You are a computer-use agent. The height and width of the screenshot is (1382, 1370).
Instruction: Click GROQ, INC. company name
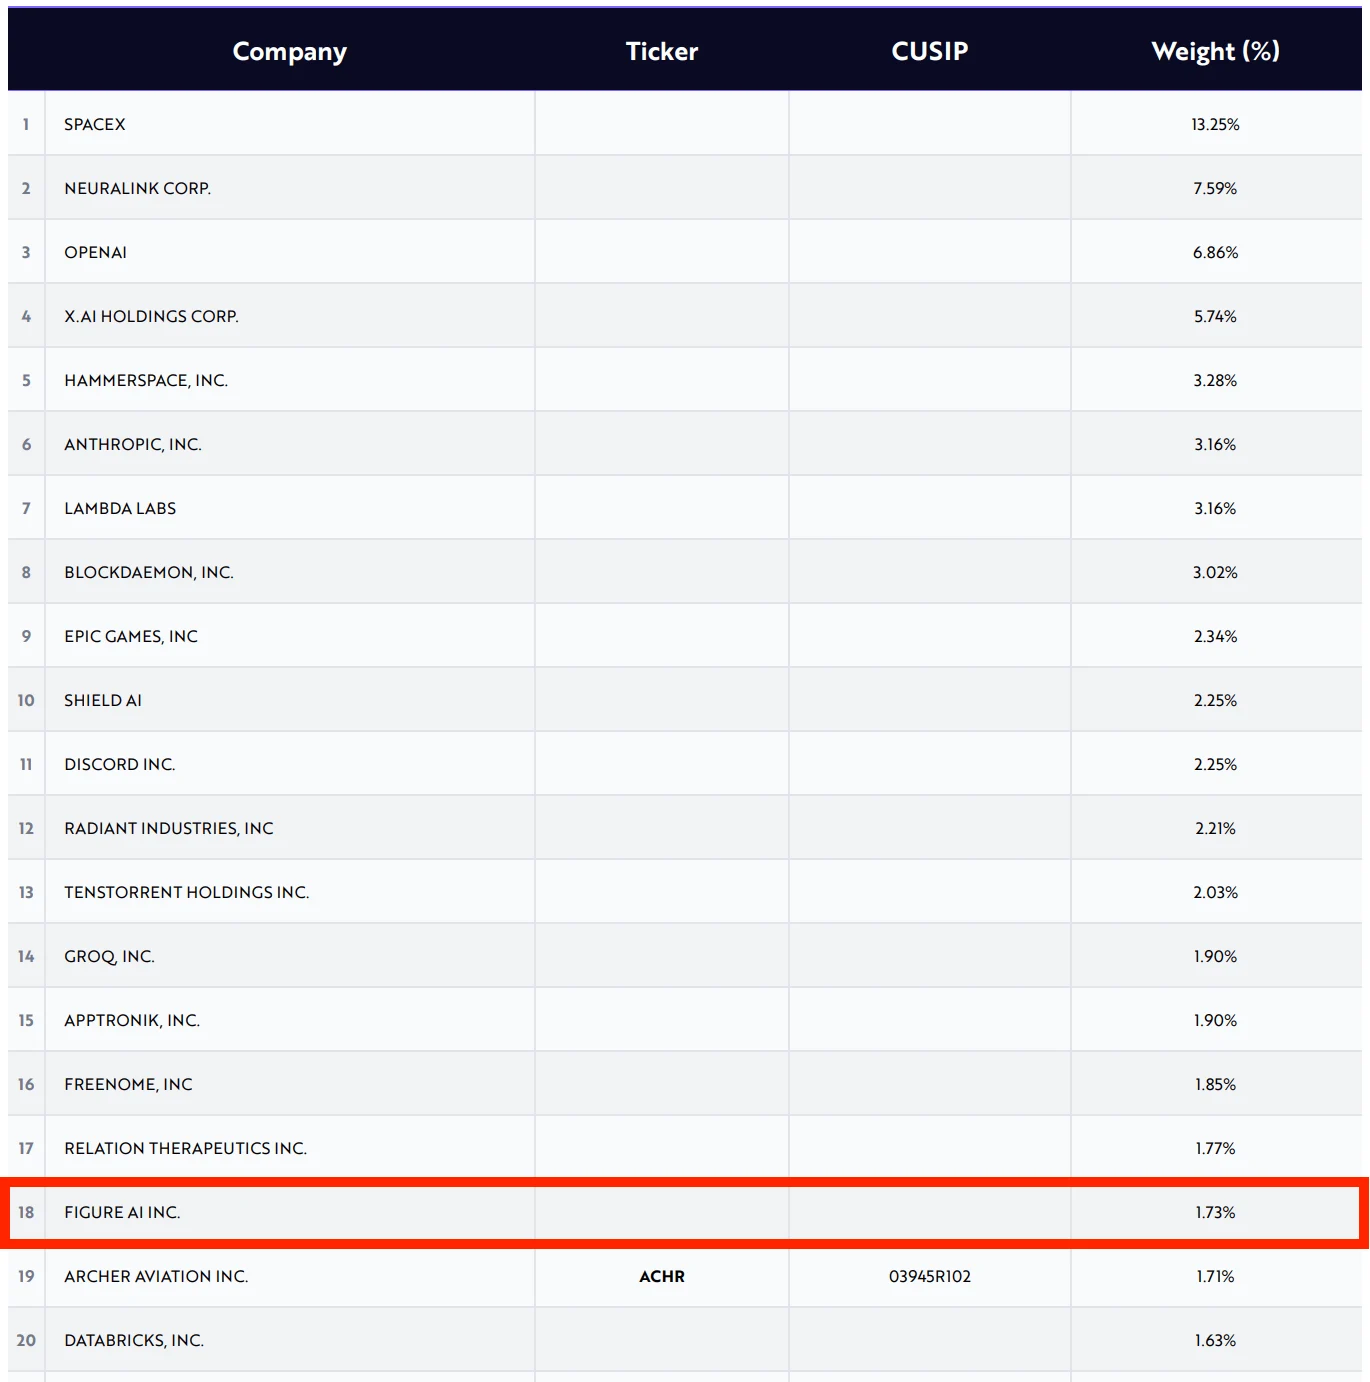pyautogui.click(x=109, y=956)
